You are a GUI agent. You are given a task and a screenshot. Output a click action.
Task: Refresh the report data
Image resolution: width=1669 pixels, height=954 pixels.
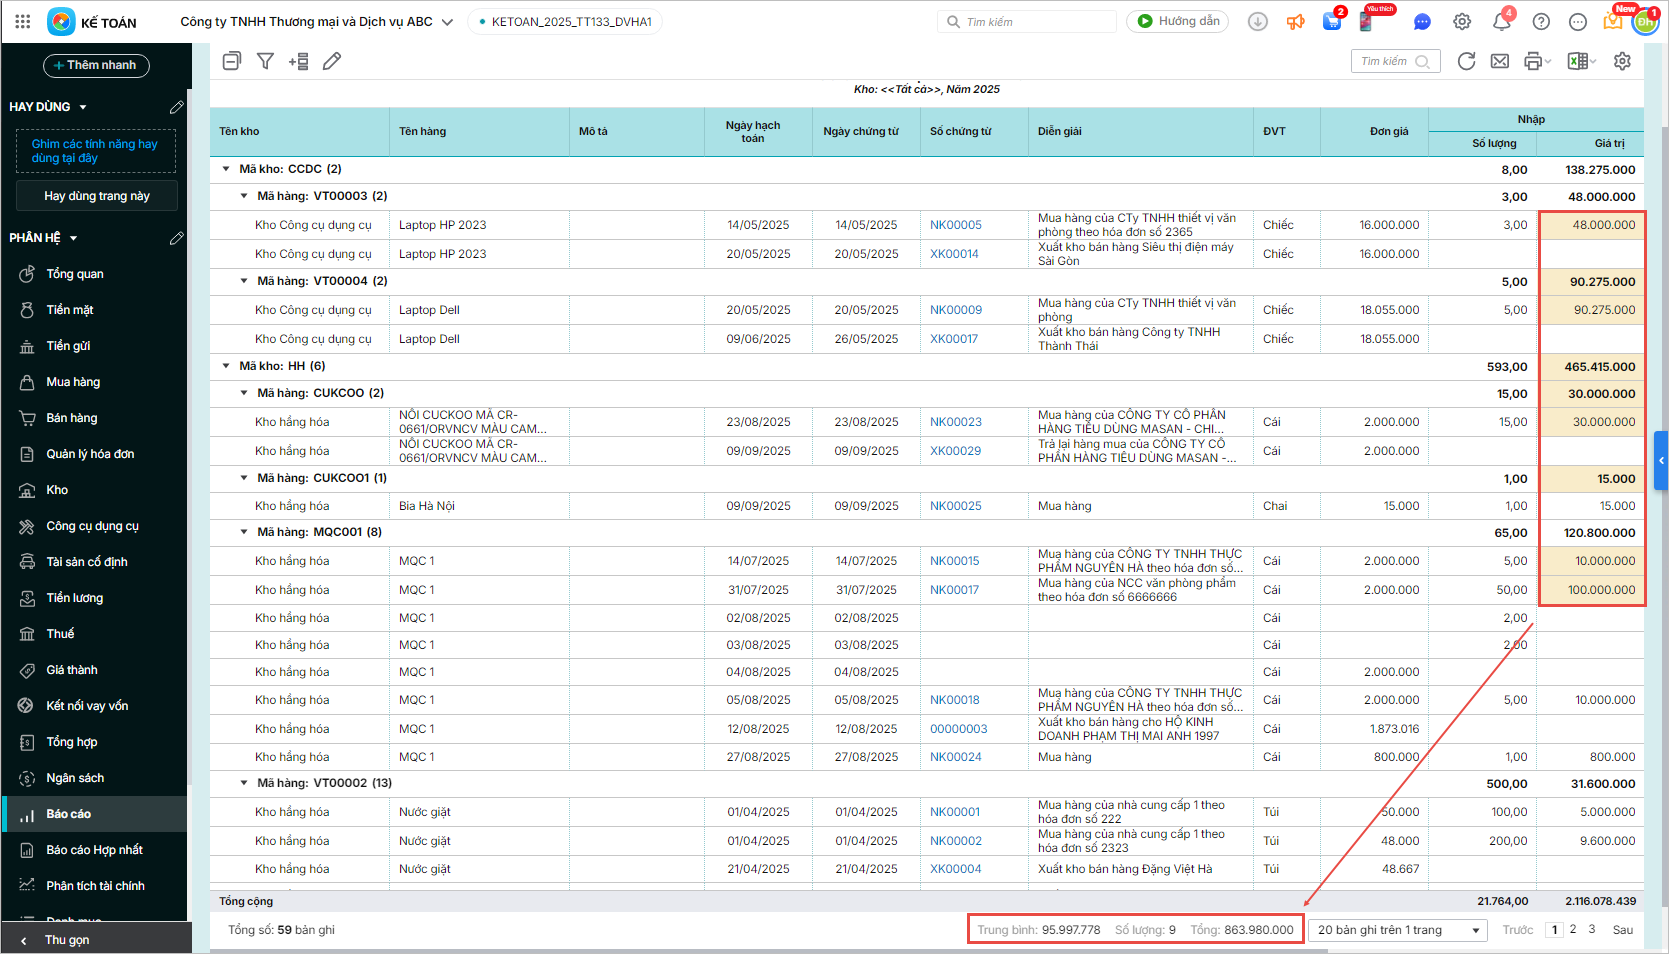pos(1466,61)
